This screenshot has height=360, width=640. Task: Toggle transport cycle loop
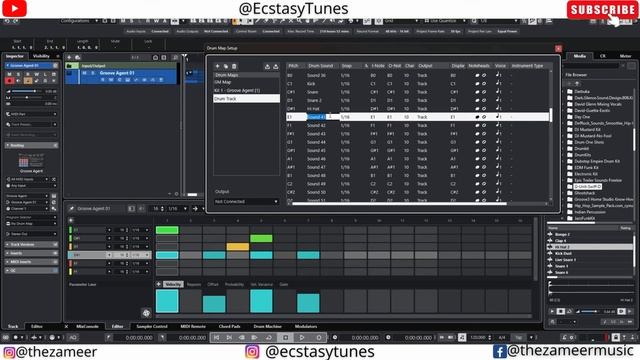269,338
